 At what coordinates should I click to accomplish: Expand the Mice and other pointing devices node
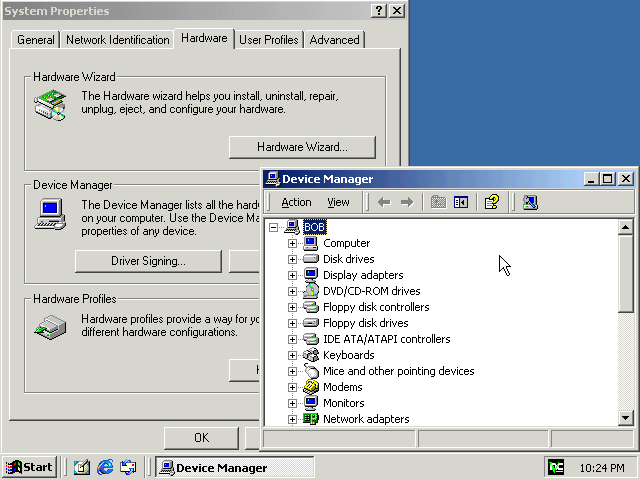[x=292, y=371]
